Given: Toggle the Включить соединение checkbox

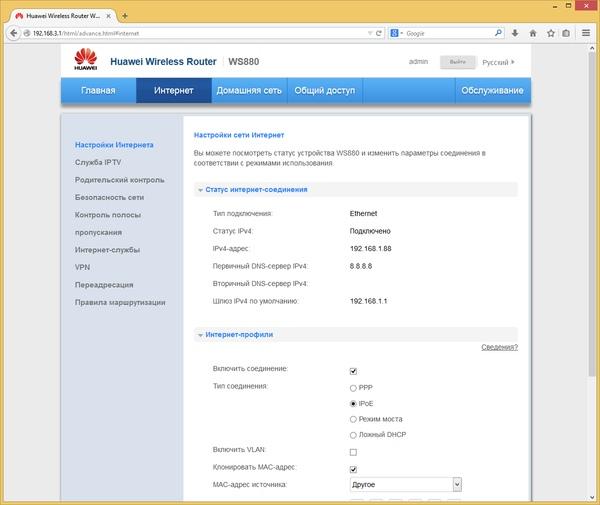Looking at the screenshot, I should pyautogui.click(x=353, y=371).
